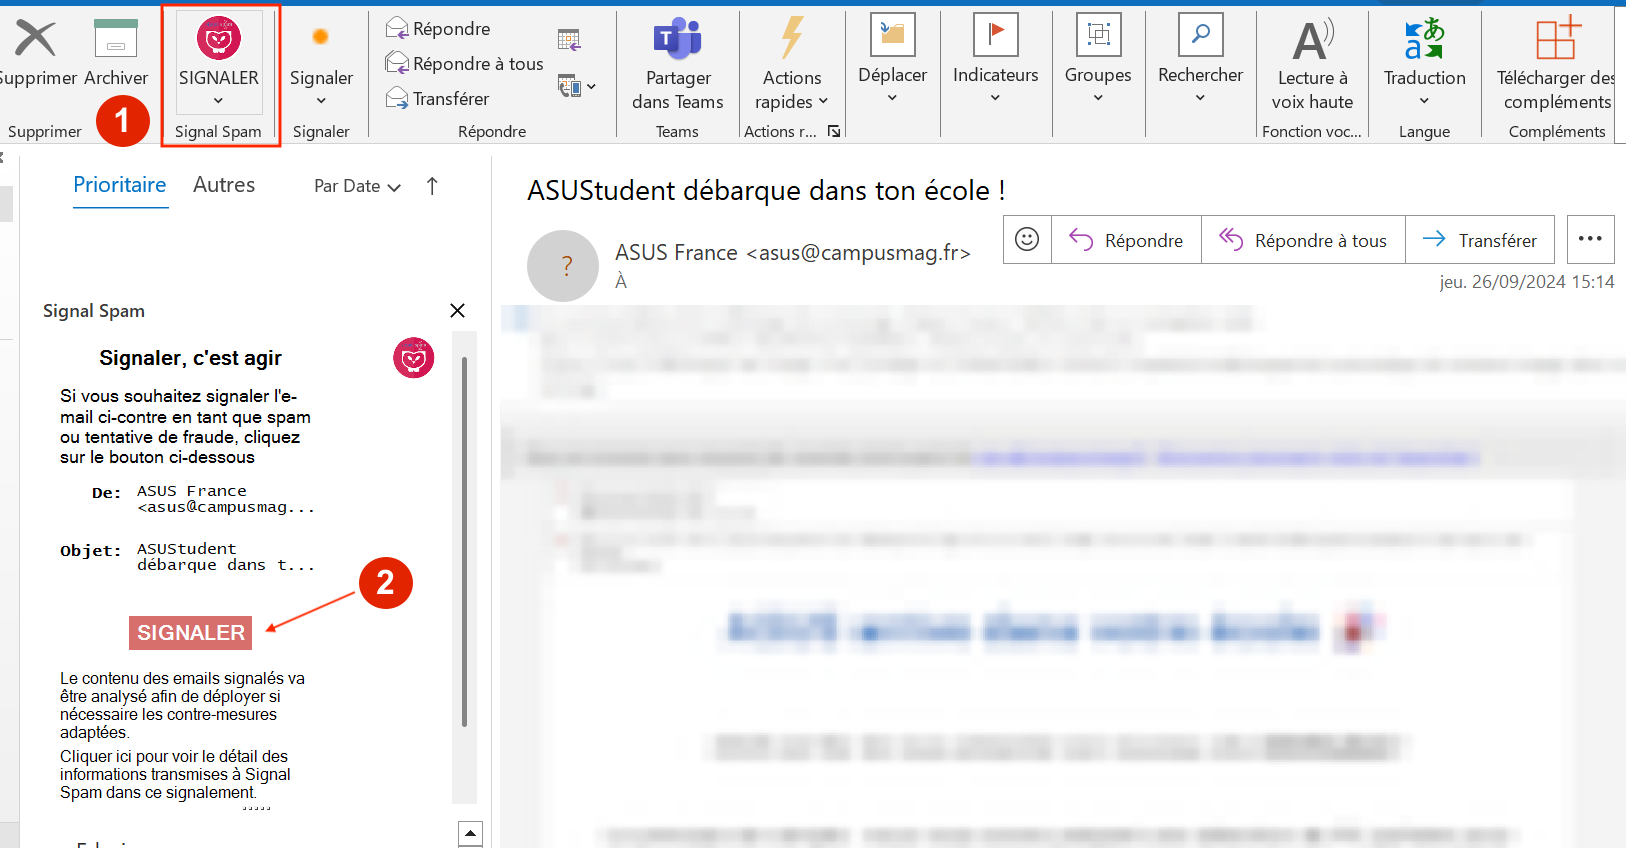
Task: Click the meeting reply calendar icon
Action: click(569, 40)
